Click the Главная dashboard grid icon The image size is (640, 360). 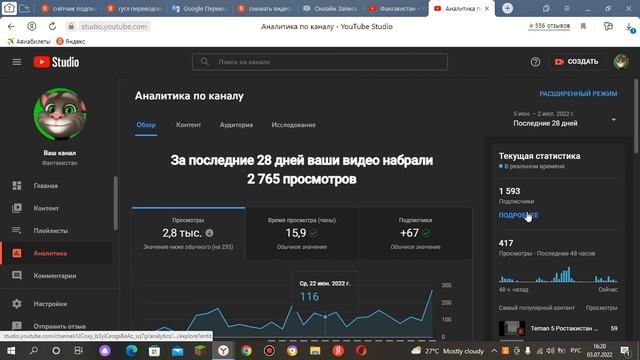17,186
